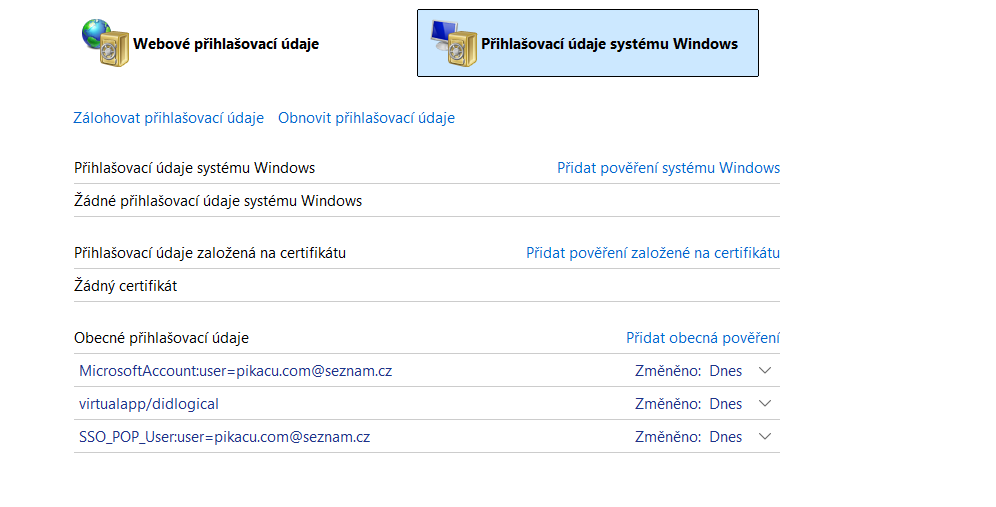Click 'Žádné přihlašovací údaje systému Windows' text
996x507 pixels.
(x=218, y=201)
